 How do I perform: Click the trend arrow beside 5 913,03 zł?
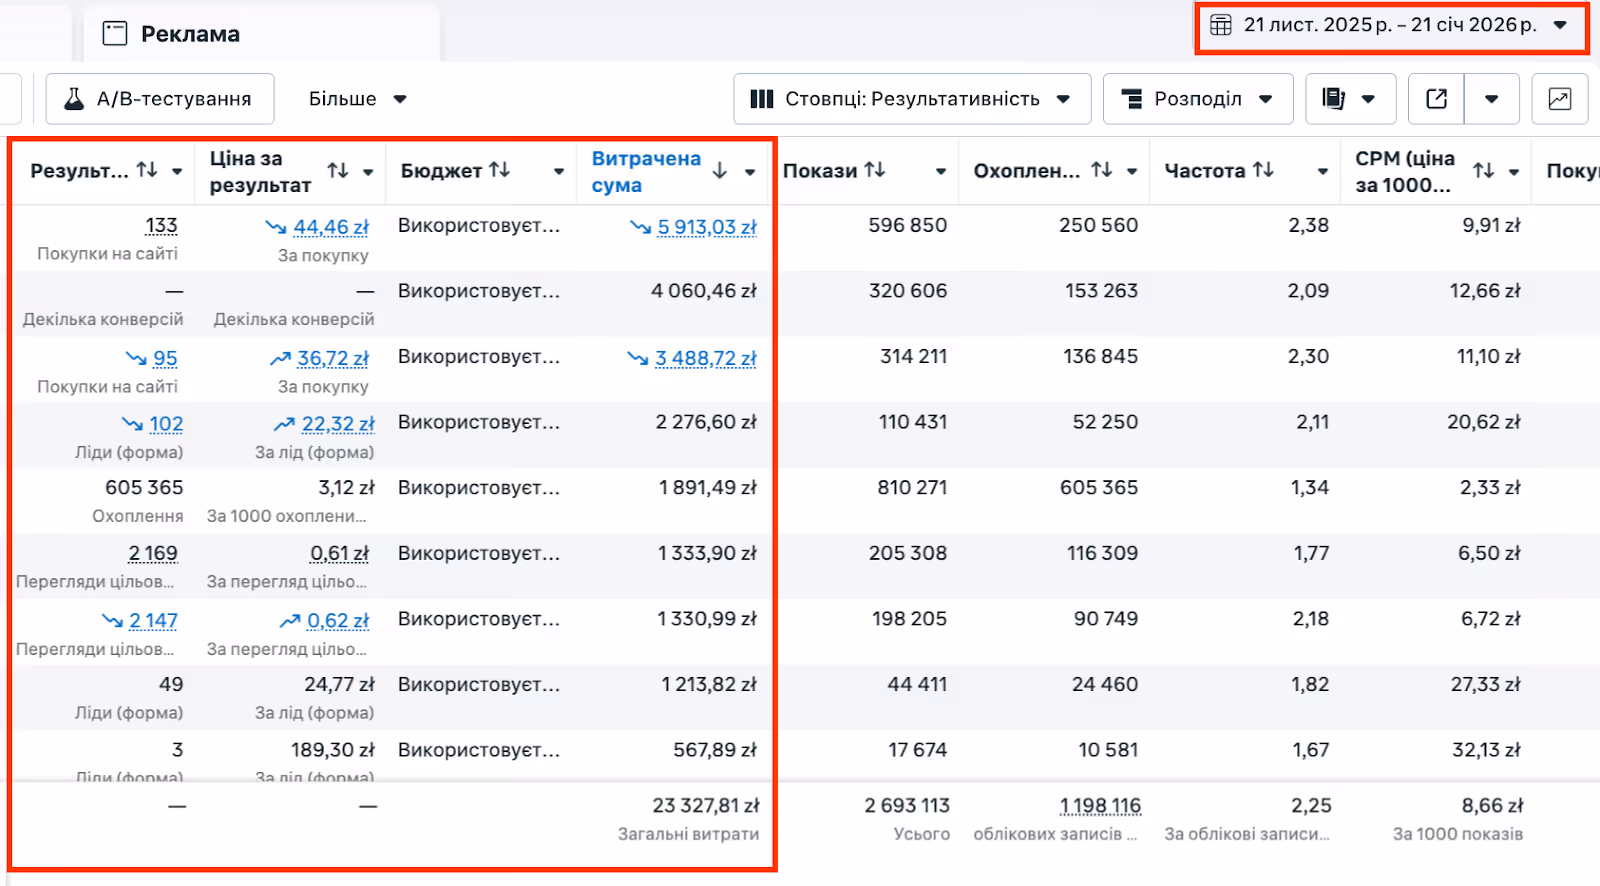pos(640,227)
